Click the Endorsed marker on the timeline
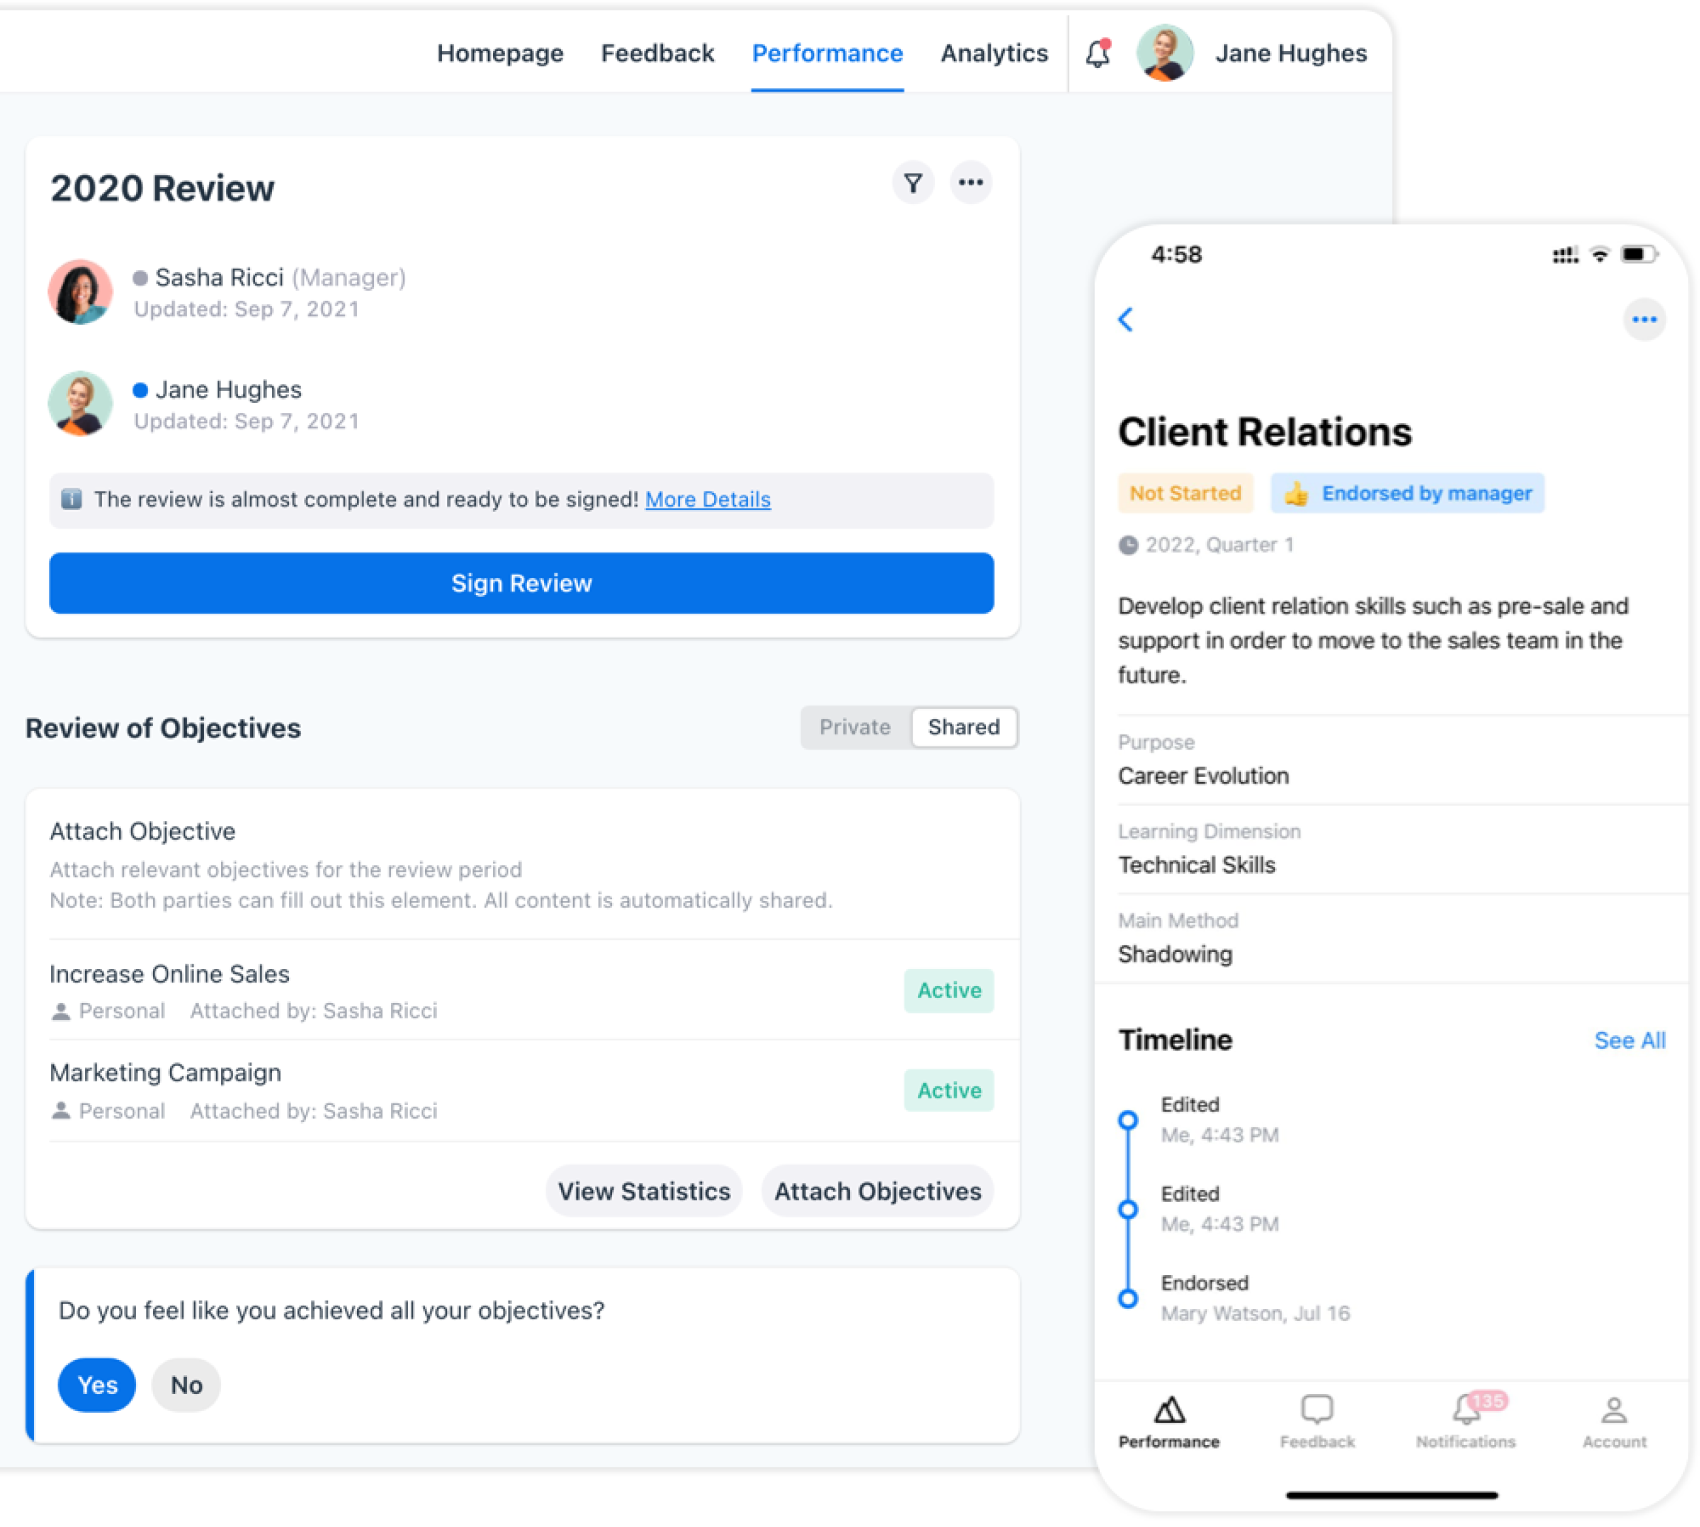The height and width of the screenshot is (1527, 1700). point(1128,1297)
